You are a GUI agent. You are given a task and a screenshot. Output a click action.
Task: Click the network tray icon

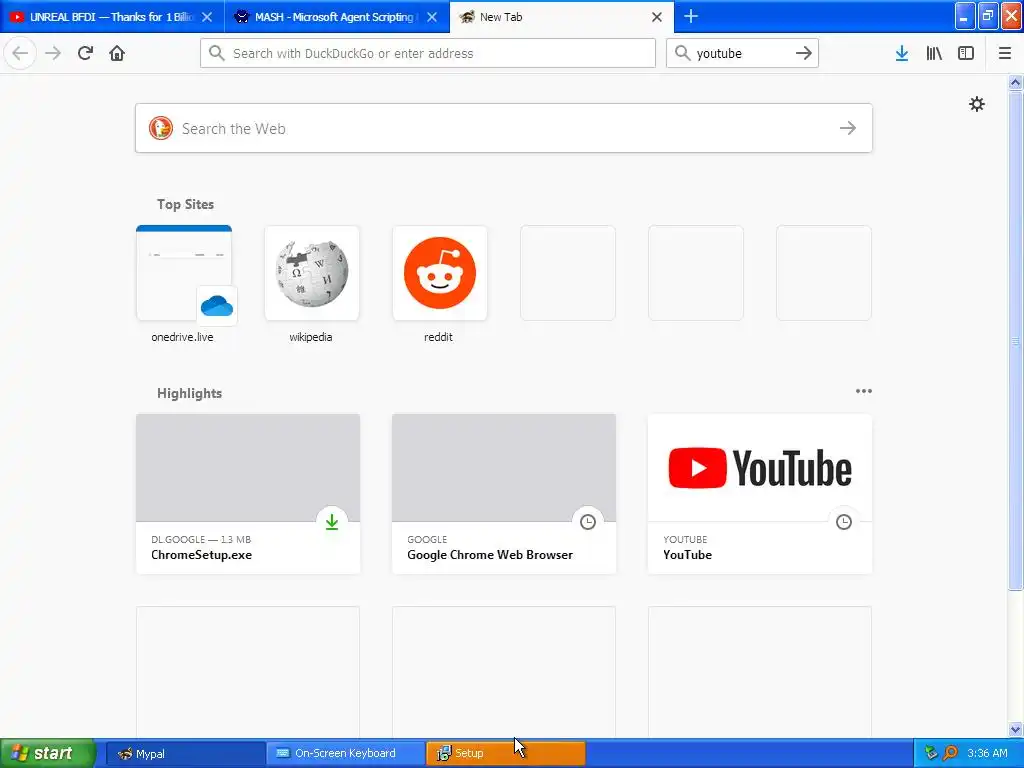pos(932,753)
